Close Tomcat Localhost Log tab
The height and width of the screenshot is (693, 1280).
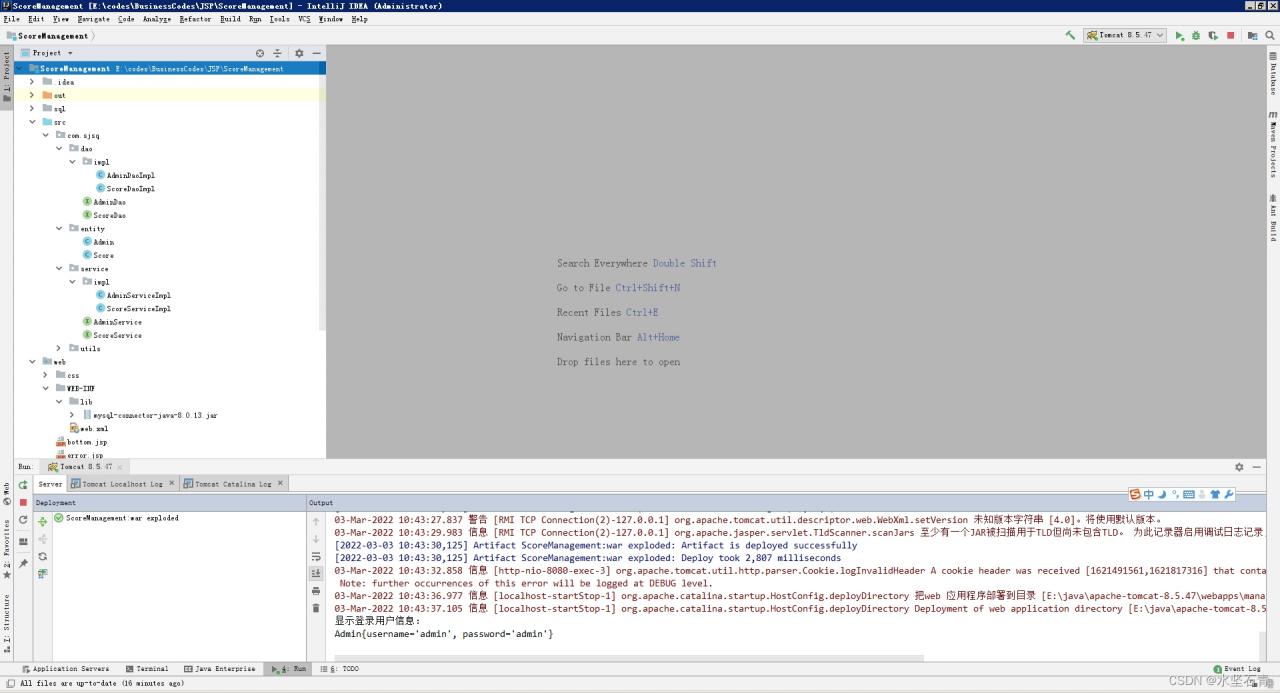(172, 483)
